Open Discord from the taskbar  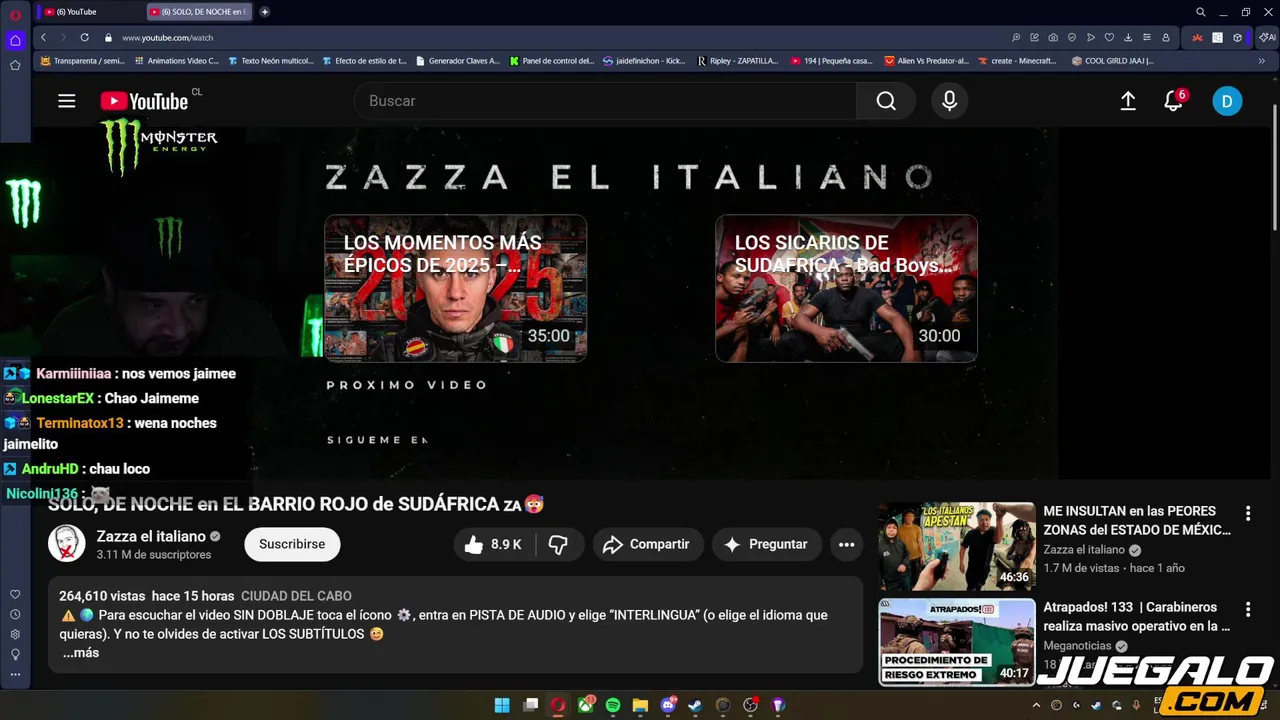668,705
